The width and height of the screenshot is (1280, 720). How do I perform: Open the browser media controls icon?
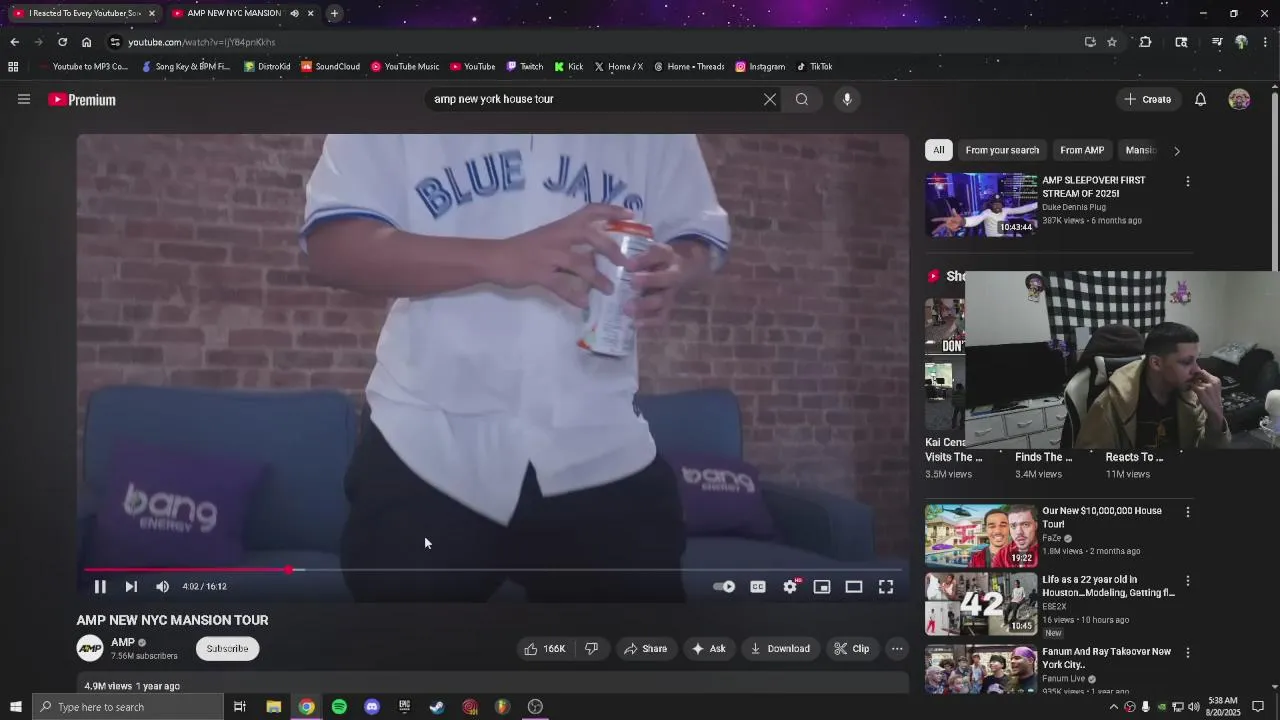[x=1217, y=42]
